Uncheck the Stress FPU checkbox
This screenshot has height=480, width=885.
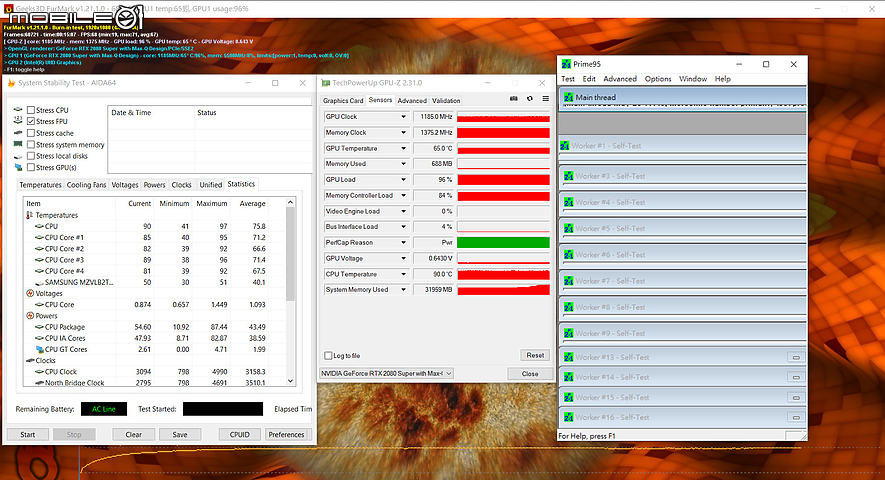pyautogui.click(x=31, y=121)
